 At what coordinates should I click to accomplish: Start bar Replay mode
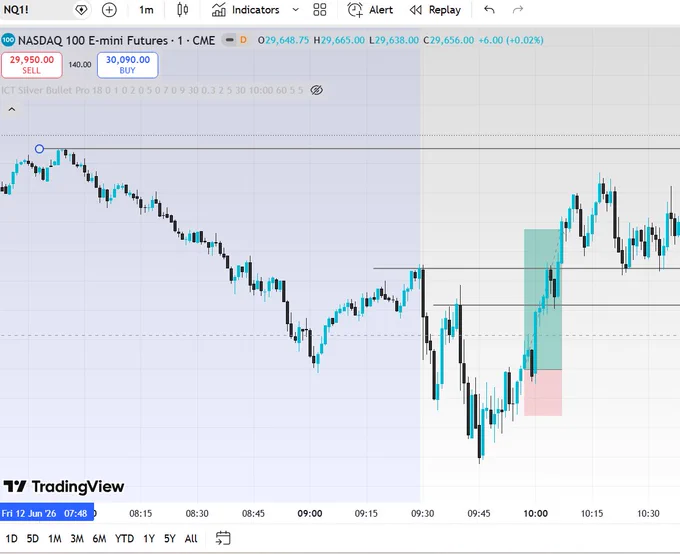[435, 10]
